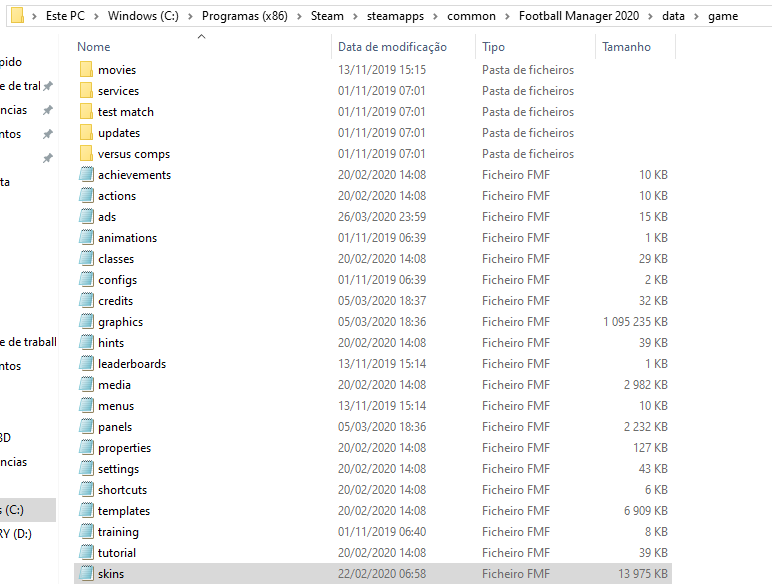Viewport: 772px width, 584px height.
Task: Select the settings FMF file icon
Action: coord(86,469)
